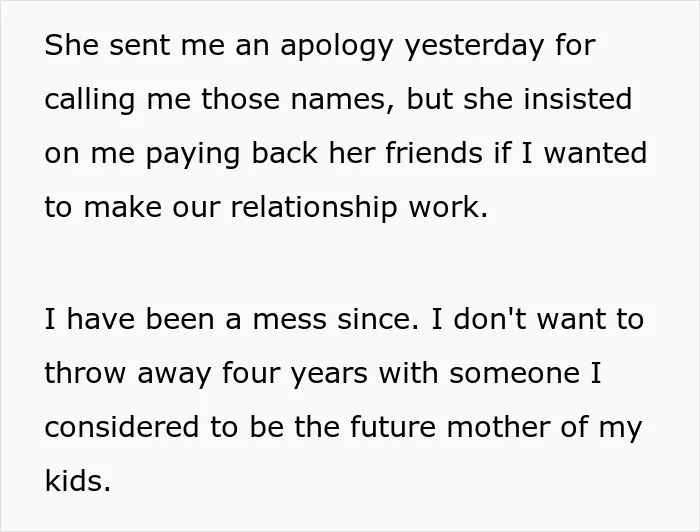The image size is (700, 532).
Task: Click the word "insisted"
Action: tap(578, 98)
